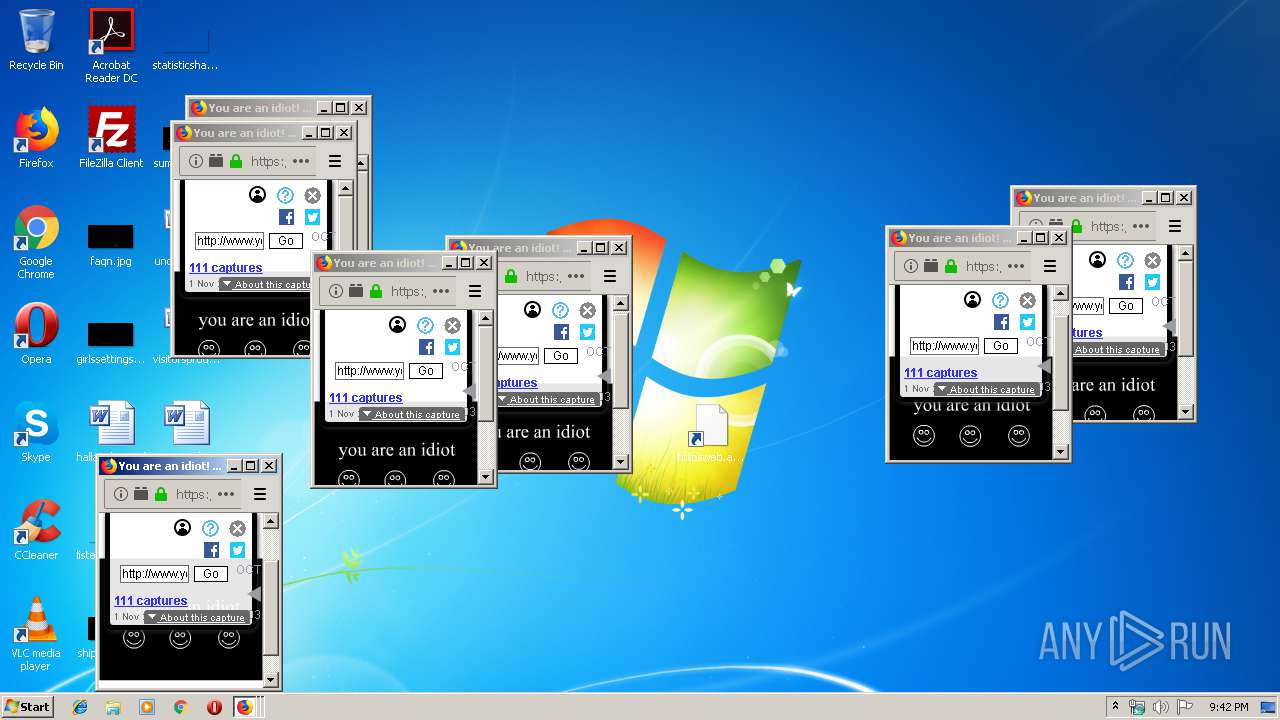Click green padlock in popup beside FileZilla icon
The image size is (1280, 720).
(236, 161)
